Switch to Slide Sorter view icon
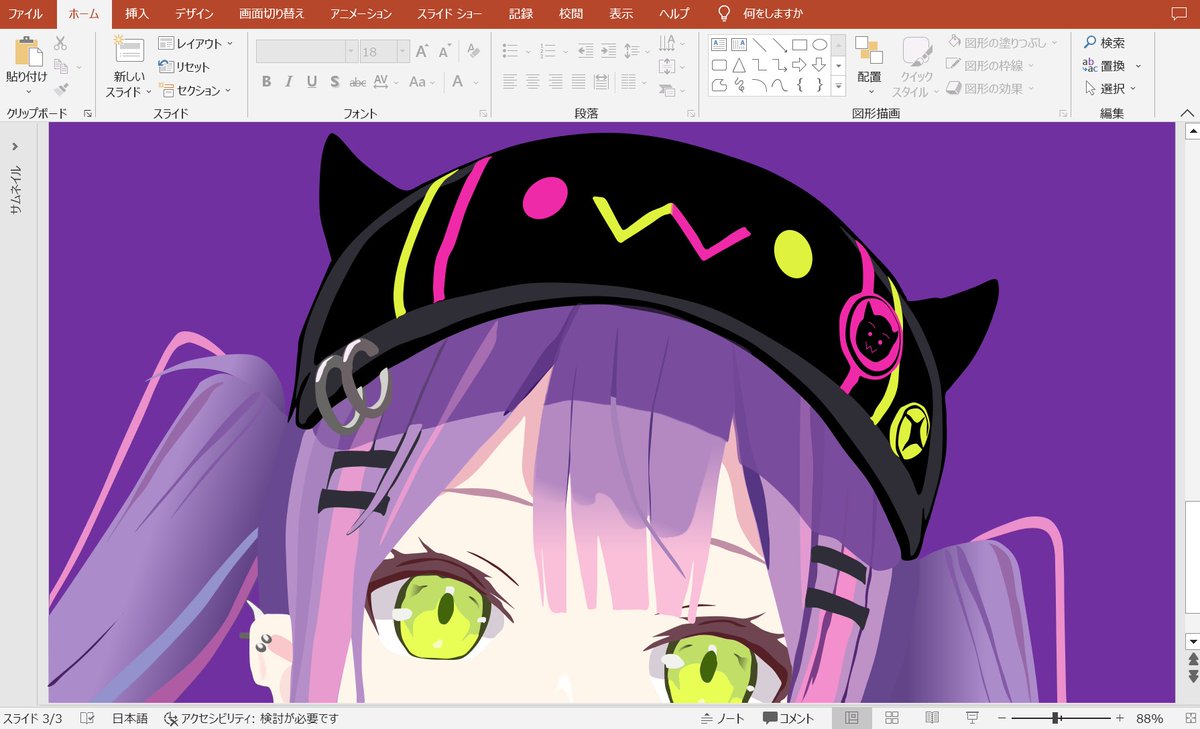This screenshot has width=1200, height=729. (x=892, y=718)
